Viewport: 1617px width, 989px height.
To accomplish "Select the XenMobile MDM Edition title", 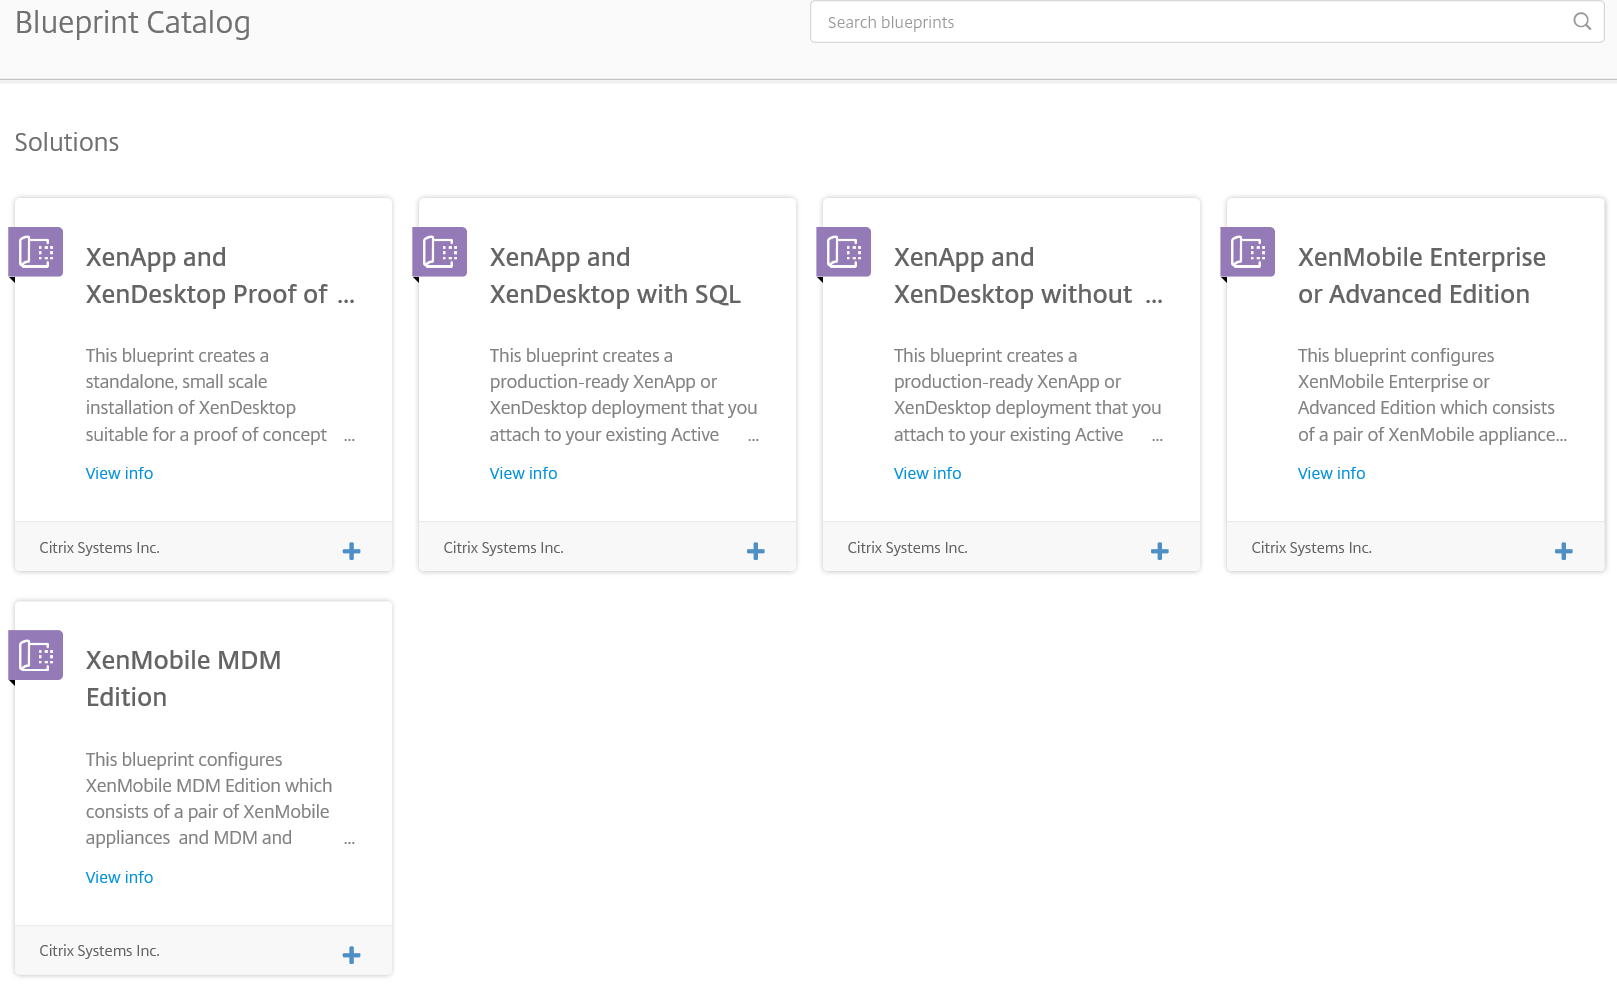I will (183, 678).
